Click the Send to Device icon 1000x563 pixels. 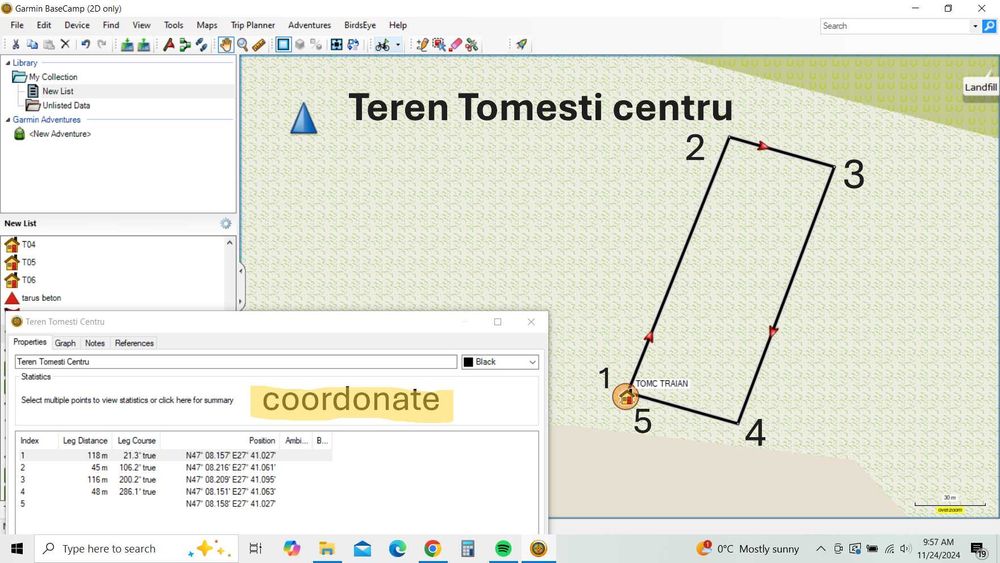(x=127, y=45)
